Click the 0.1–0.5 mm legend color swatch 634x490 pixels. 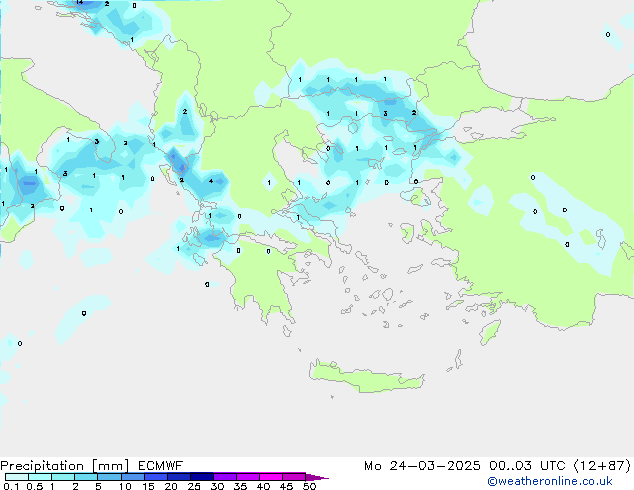pyautogui.click(x=17, y=477)
